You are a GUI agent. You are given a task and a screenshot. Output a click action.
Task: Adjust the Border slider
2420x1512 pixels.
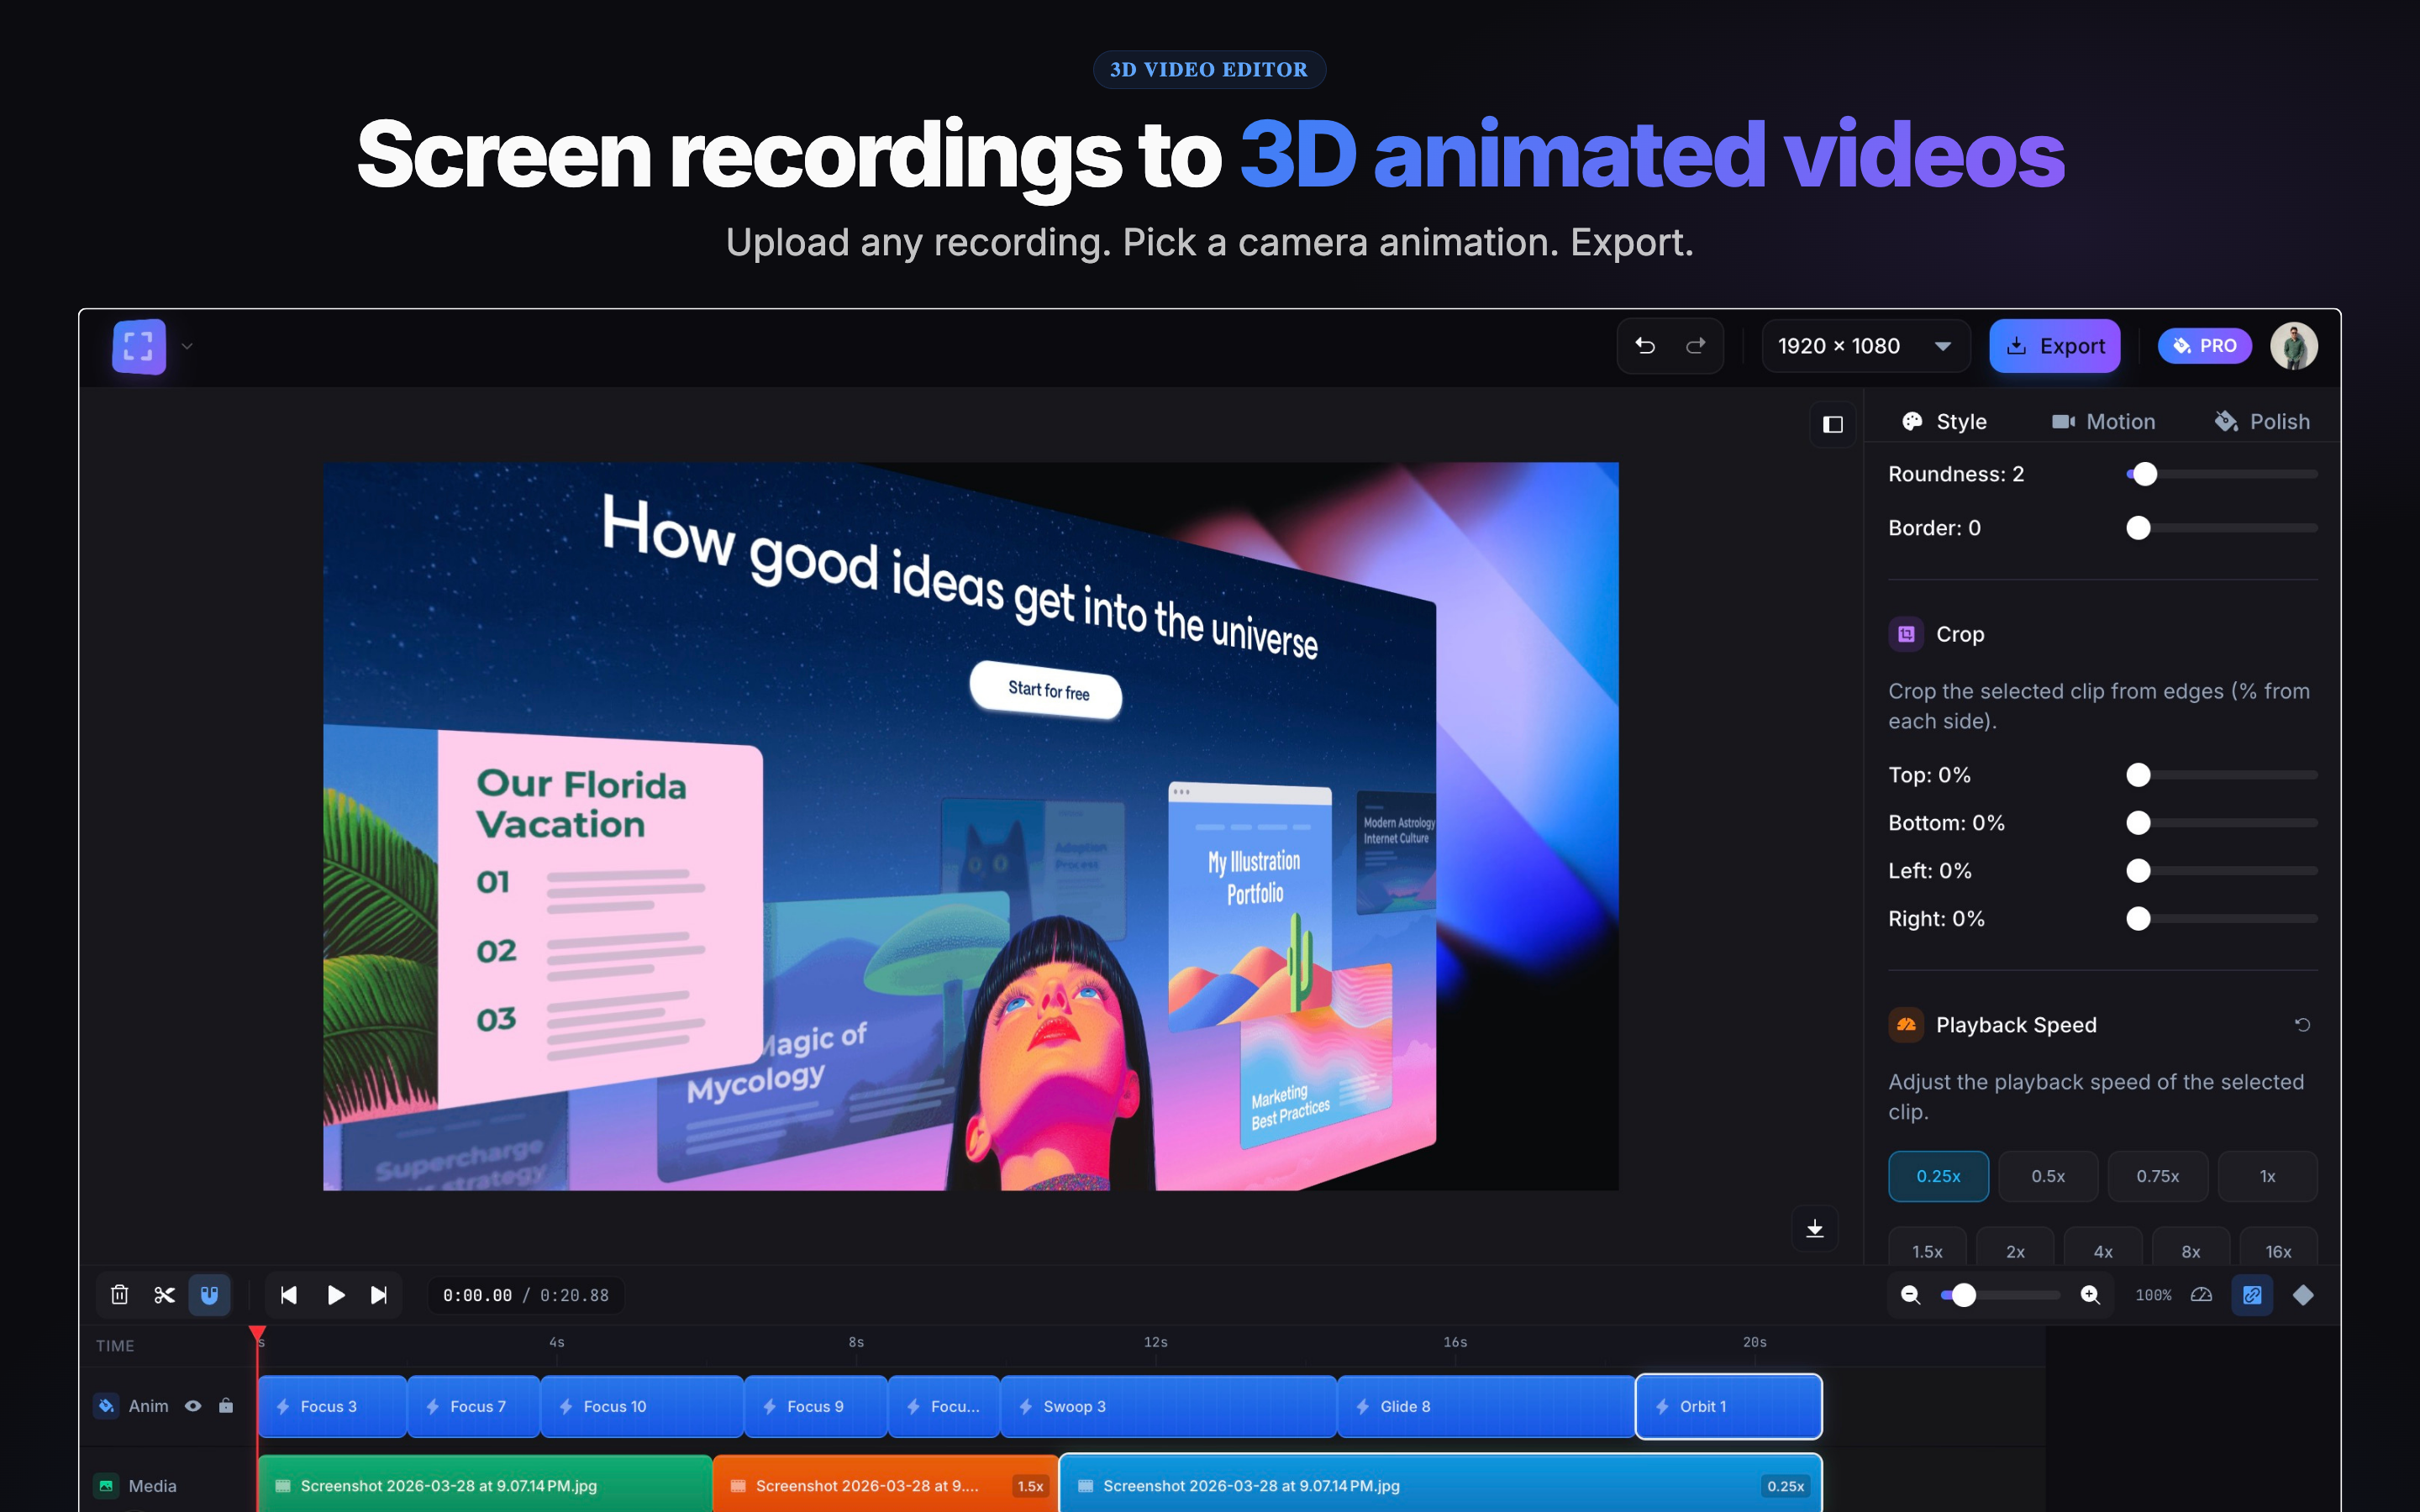[x=2222, y=528]
